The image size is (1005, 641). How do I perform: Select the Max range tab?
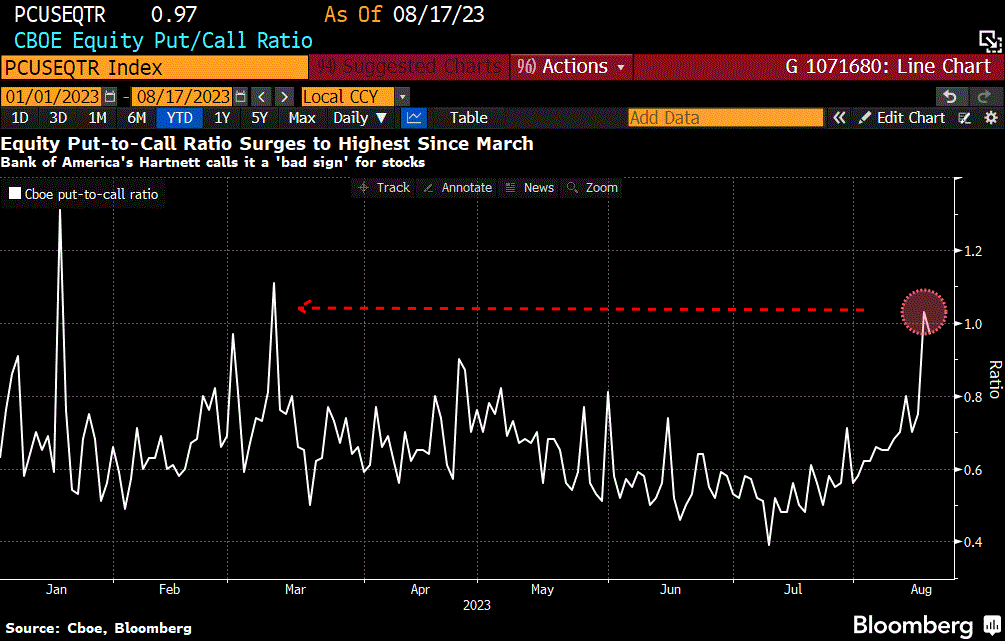point(302,118)
